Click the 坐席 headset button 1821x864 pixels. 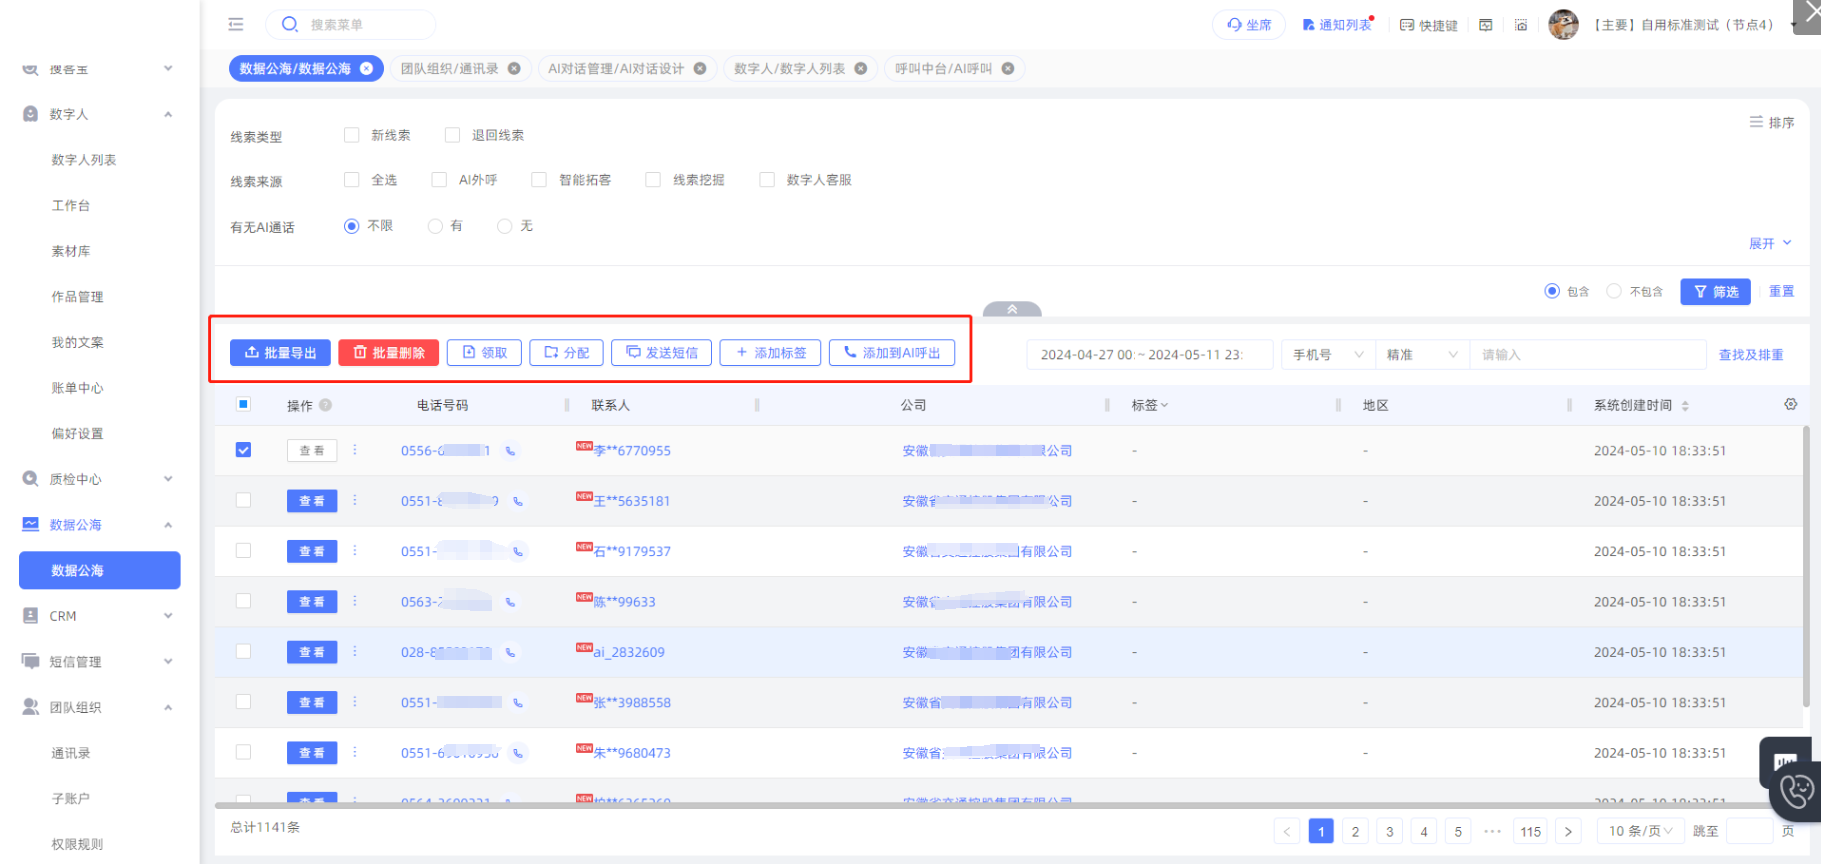click(1249, 25)
